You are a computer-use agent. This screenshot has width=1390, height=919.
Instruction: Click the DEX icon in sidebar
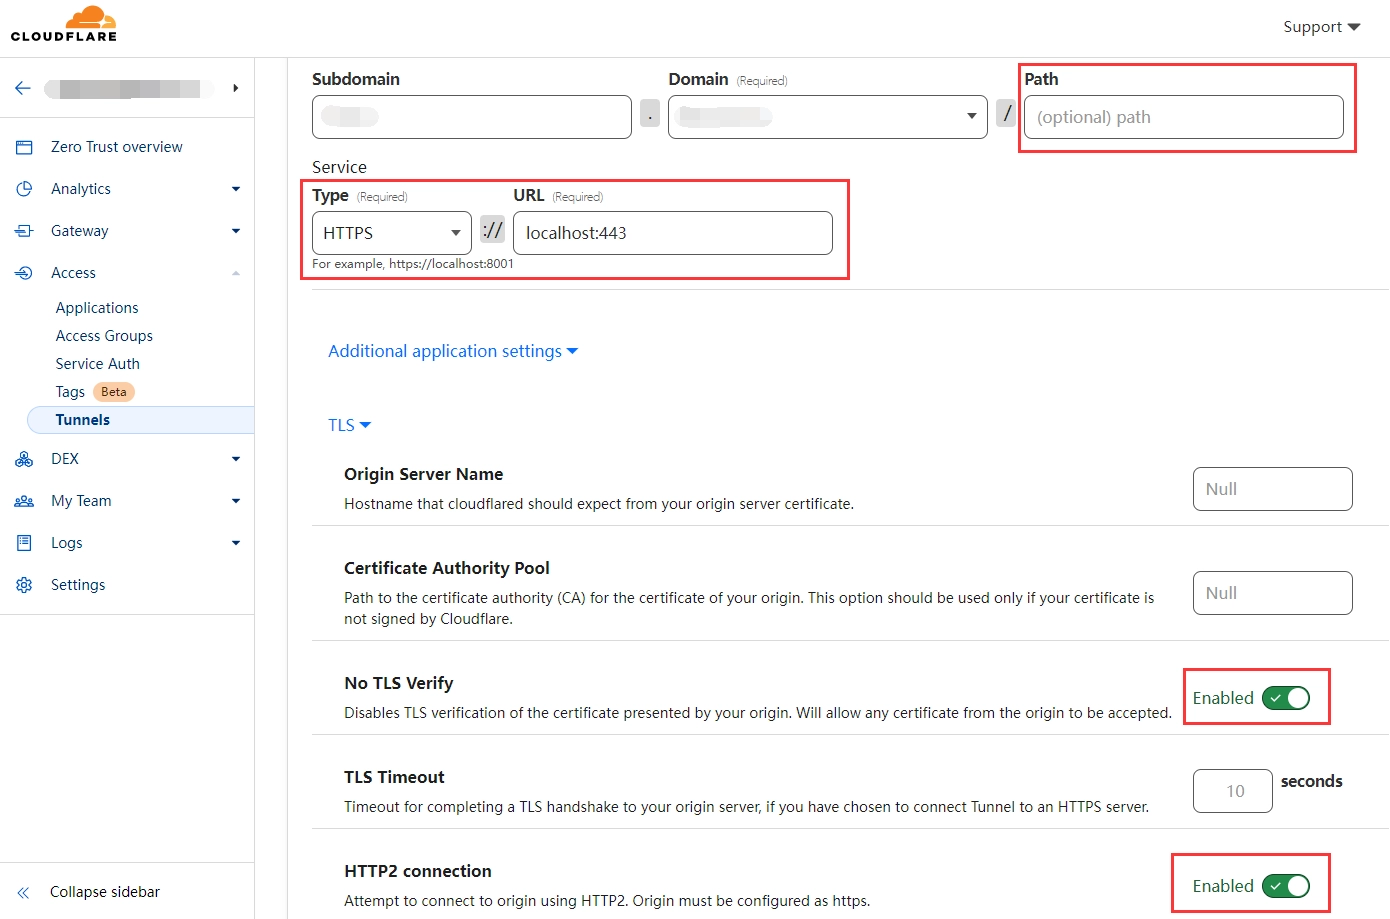[24, 459]
